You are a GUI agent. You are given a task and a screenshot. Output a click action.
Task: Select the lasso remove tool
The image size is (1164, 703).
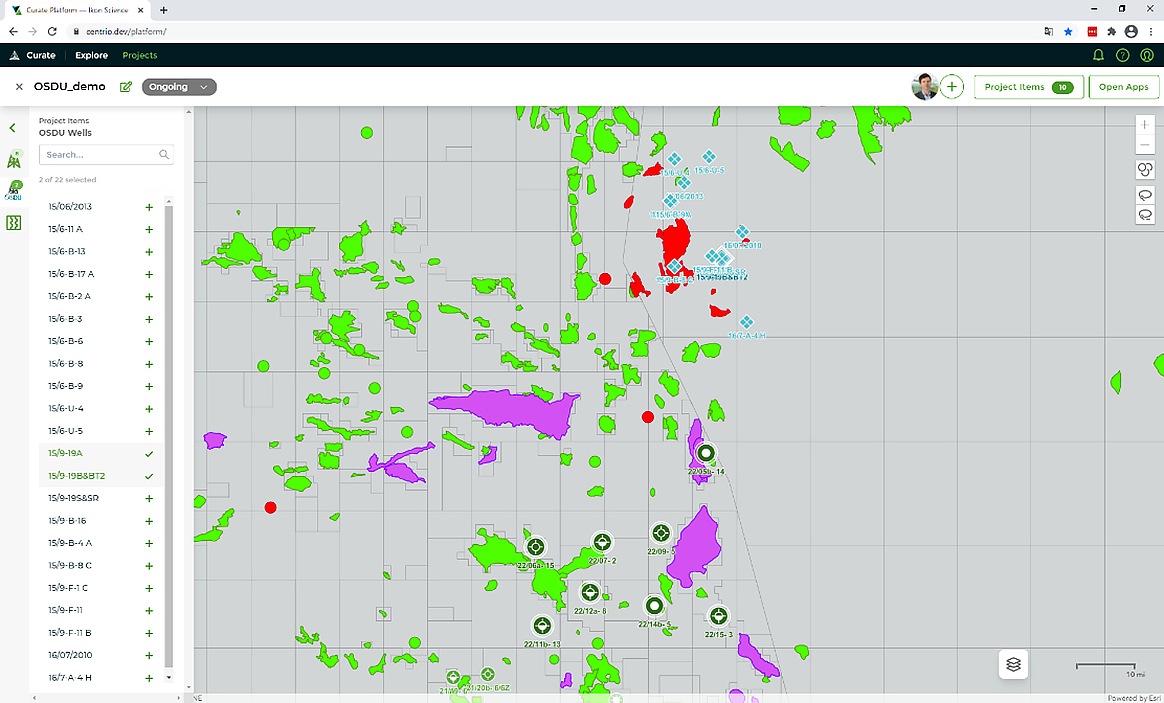(1145, 215)
